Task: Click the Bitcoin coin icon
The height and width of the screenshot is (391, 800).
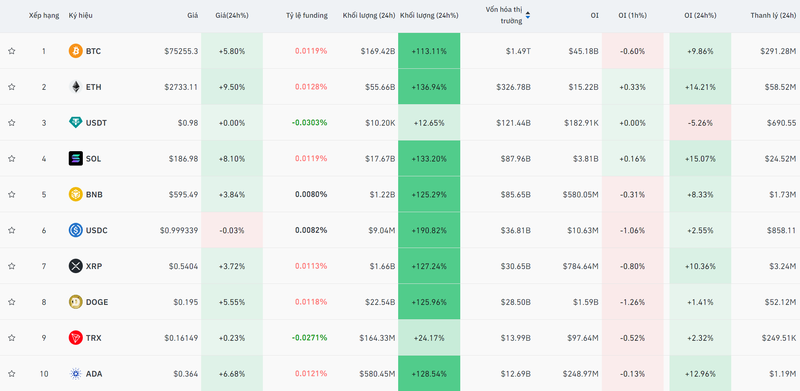Action: pos(76,51)
